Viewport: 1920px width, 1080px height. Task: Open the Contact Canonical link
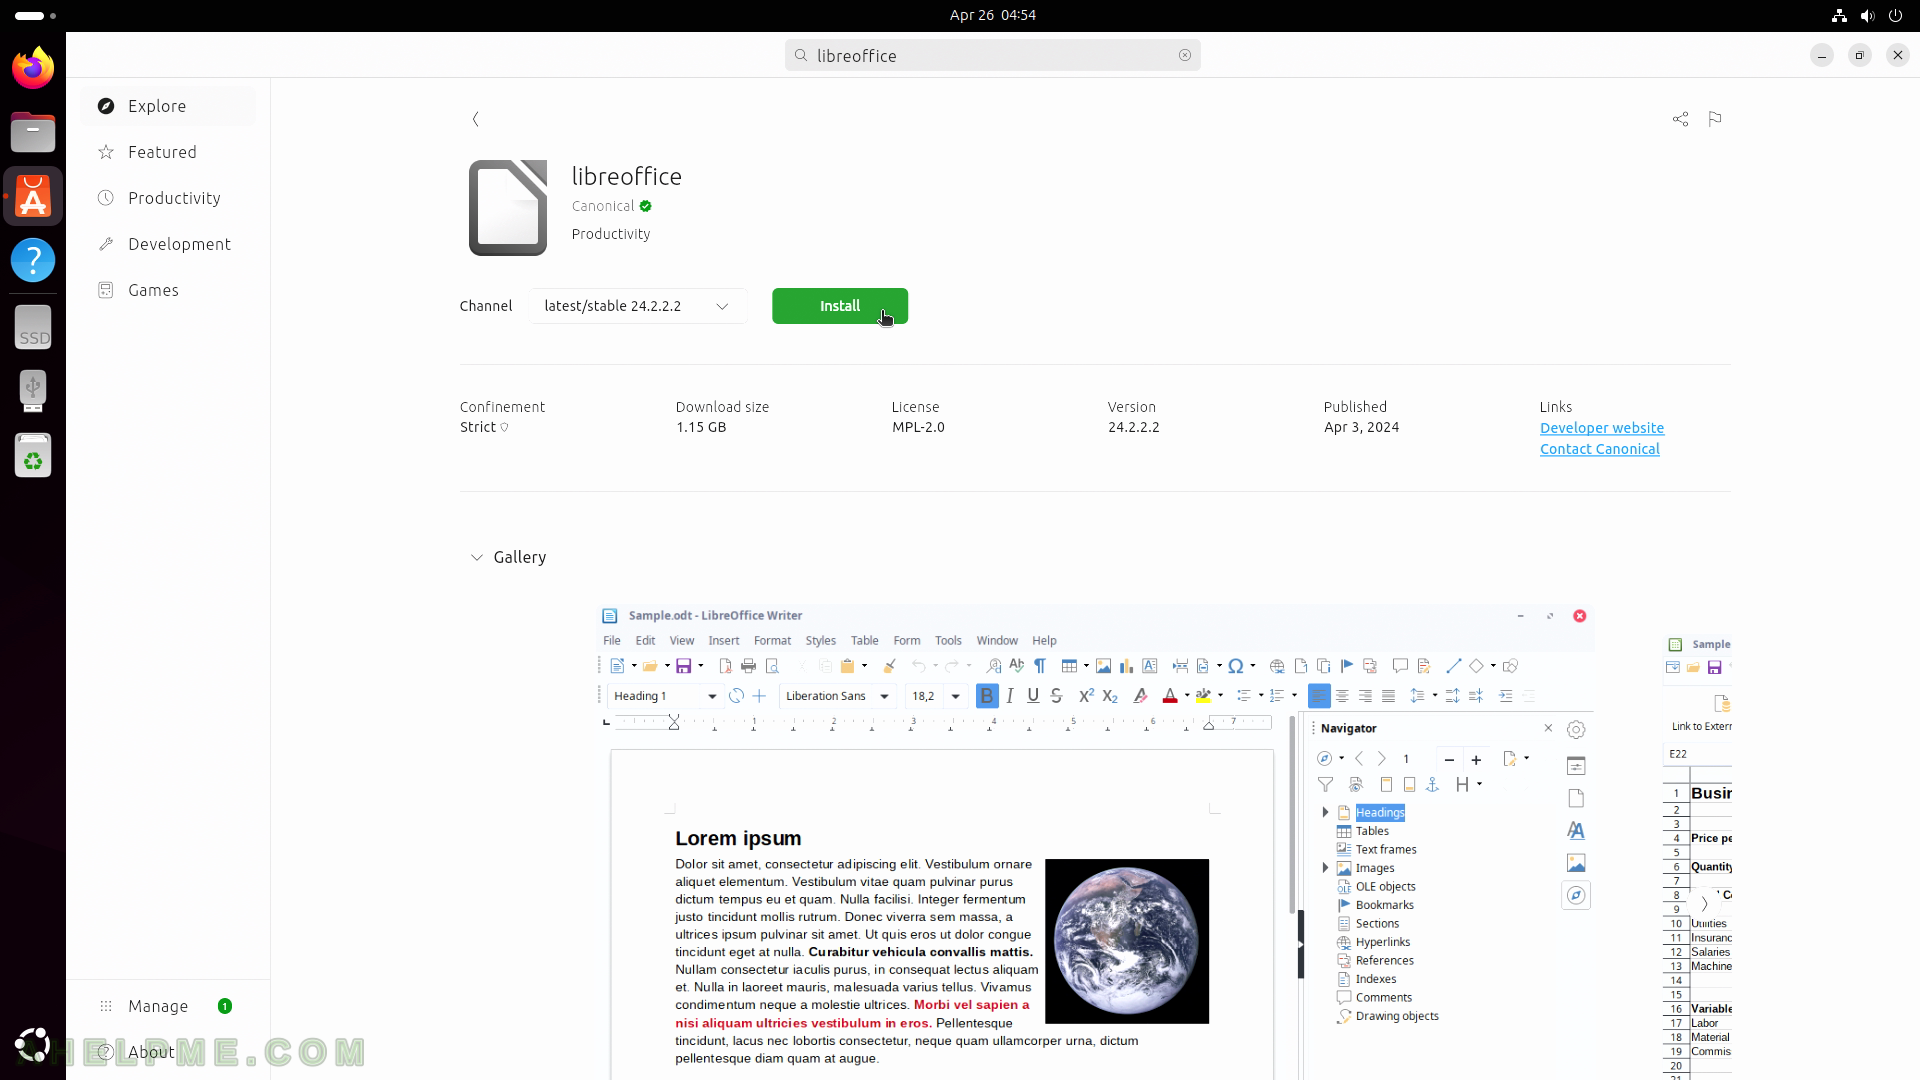[x=1600, y=449]
